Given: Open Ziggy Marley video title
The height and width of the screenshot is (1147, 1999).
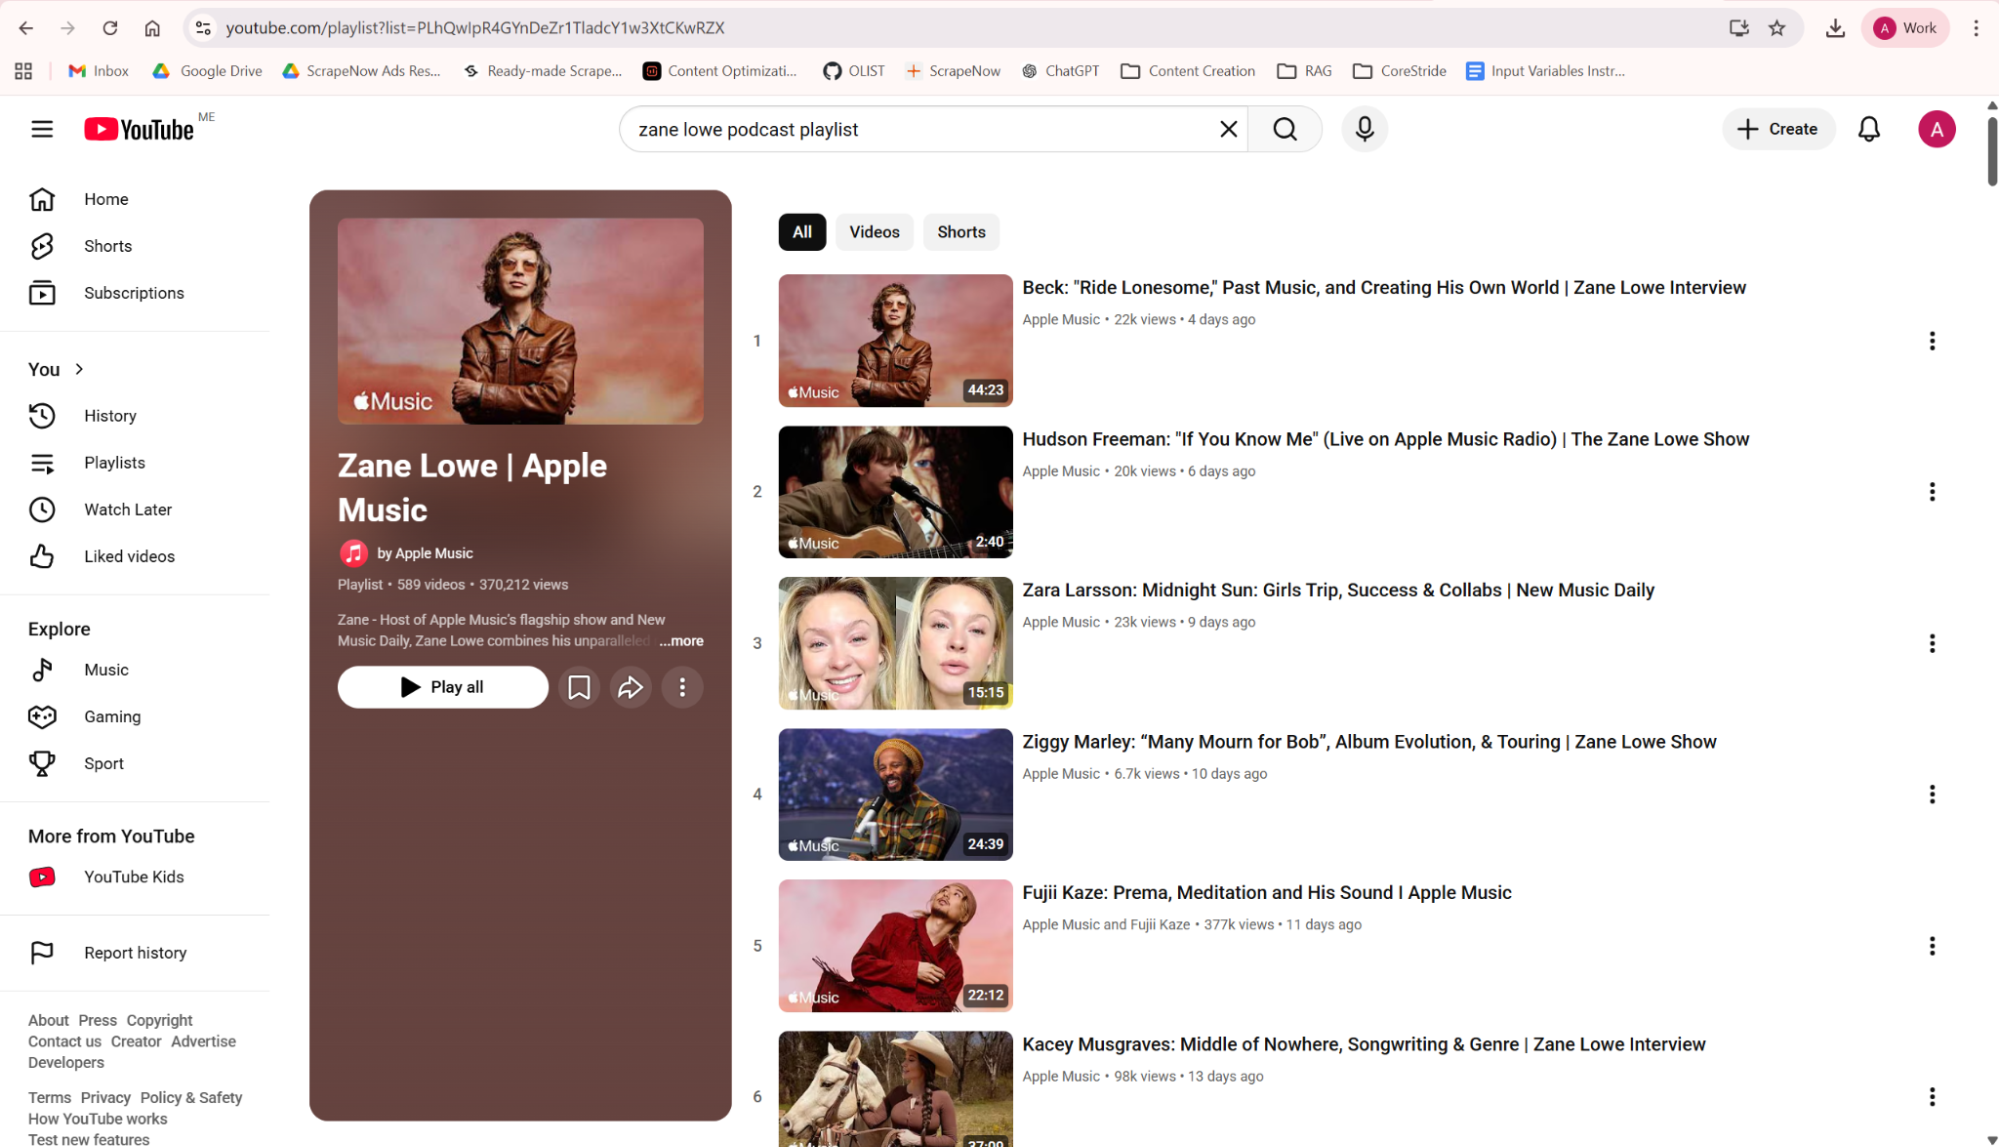Looking at the screenshot, I should pyautogui.click(x=1369, y=742).
